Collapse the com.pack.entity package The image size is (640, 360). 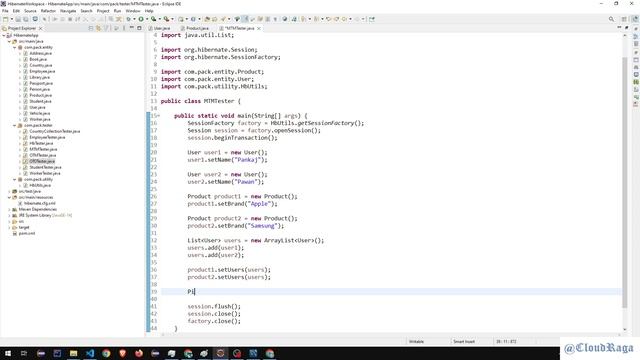[15, 47]
